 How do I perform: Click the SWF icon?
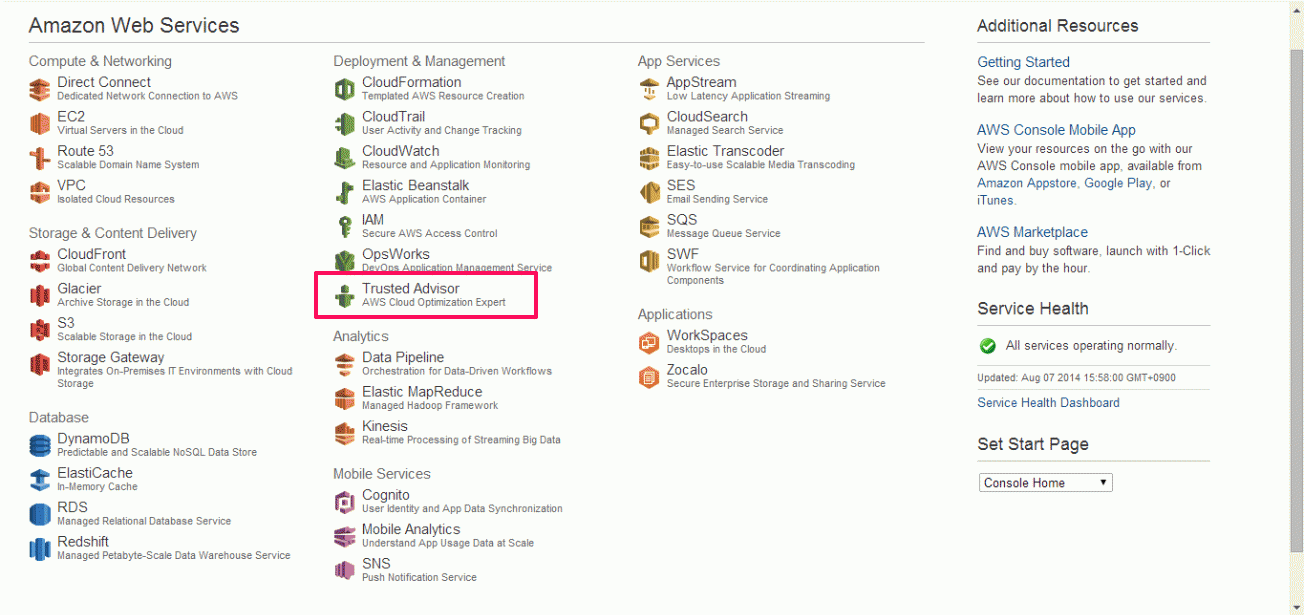pos(649,261)
